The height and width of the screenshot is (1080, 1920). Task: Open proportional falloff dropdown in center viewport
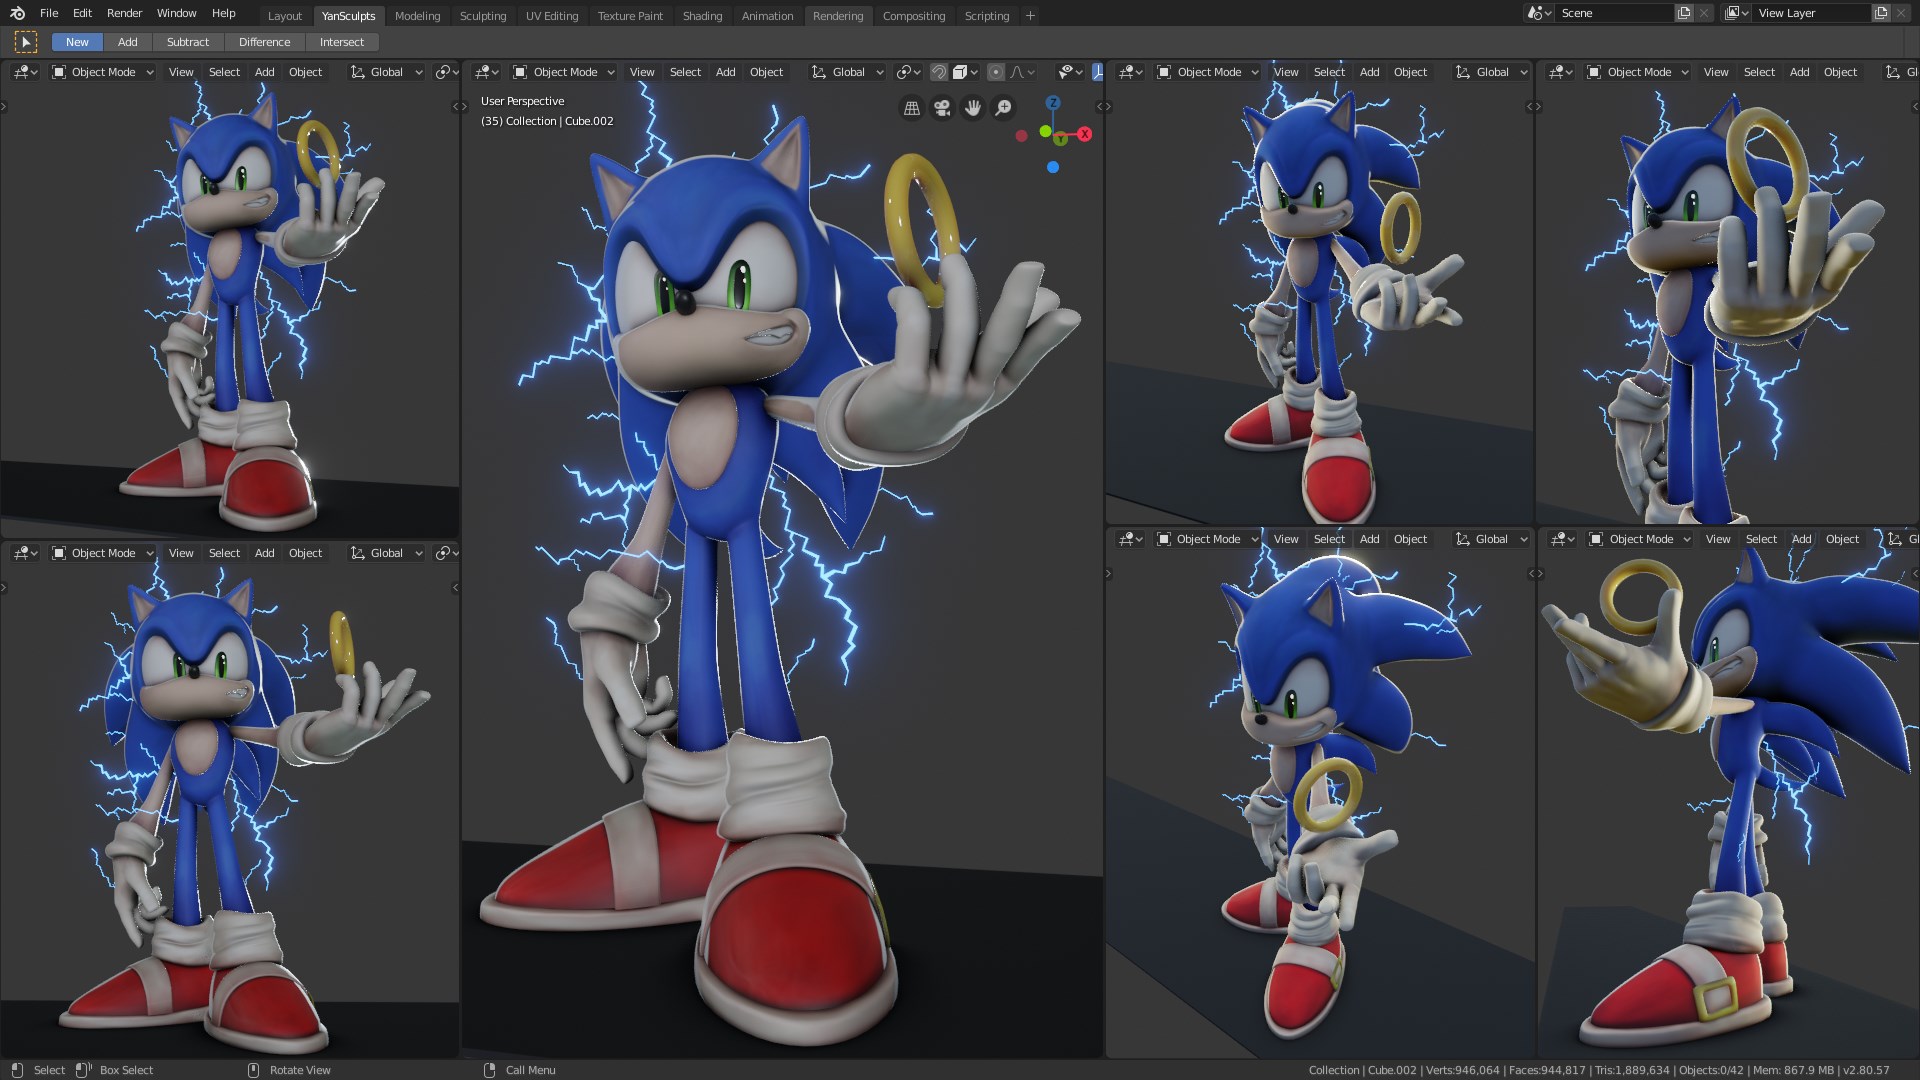coord(1022,72)
